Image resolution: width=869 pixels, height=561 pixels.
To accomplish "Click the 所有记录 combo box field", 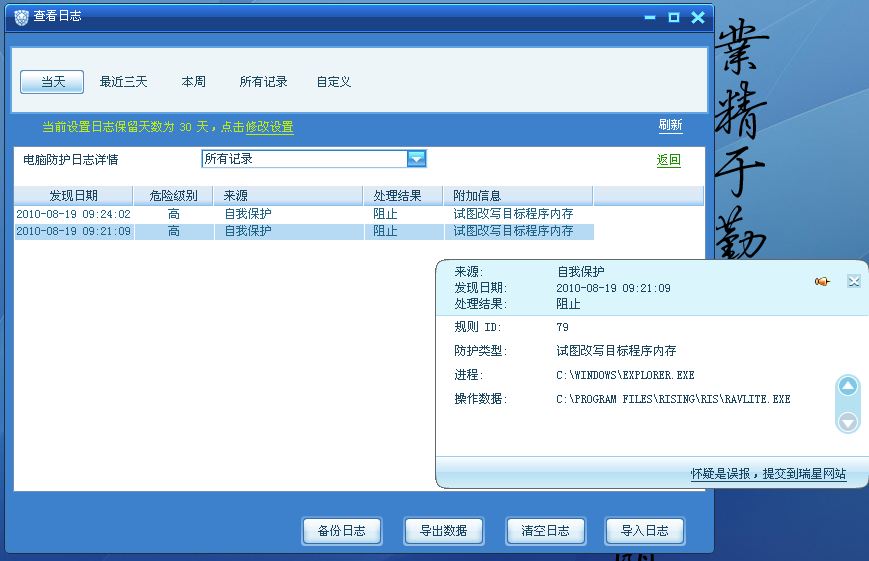I will point(314,159).
